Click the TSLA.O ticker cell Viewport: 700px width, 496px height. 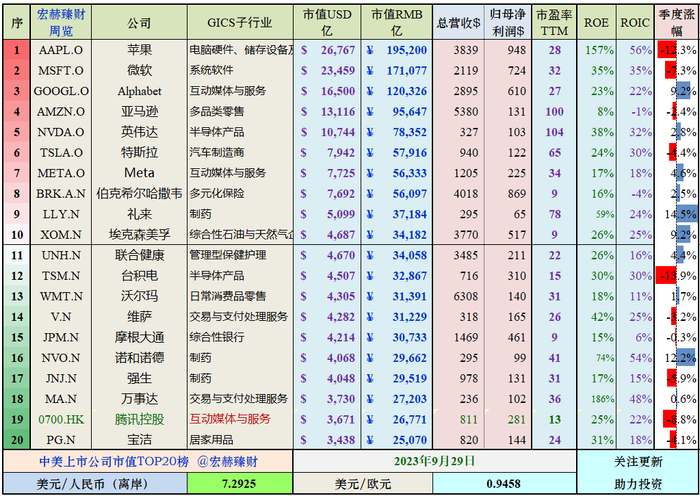(61, 153)
